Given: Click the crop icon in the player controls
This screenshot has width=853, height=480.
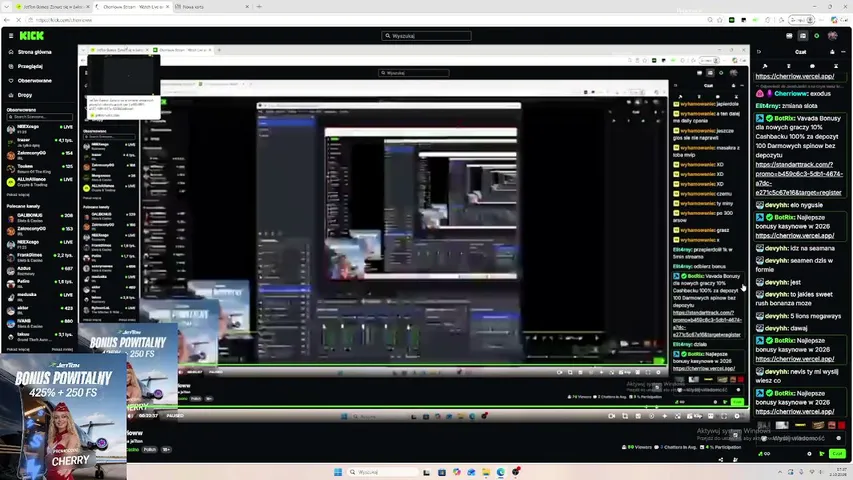Looking at the screenshot, I should pos(625,416).
